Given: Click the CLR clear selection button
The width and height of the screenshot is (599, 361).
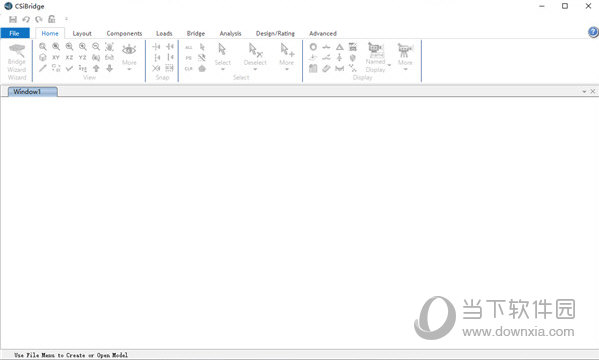Looking at the screenshot, I should pyautogui.click(x=189, y=69).
